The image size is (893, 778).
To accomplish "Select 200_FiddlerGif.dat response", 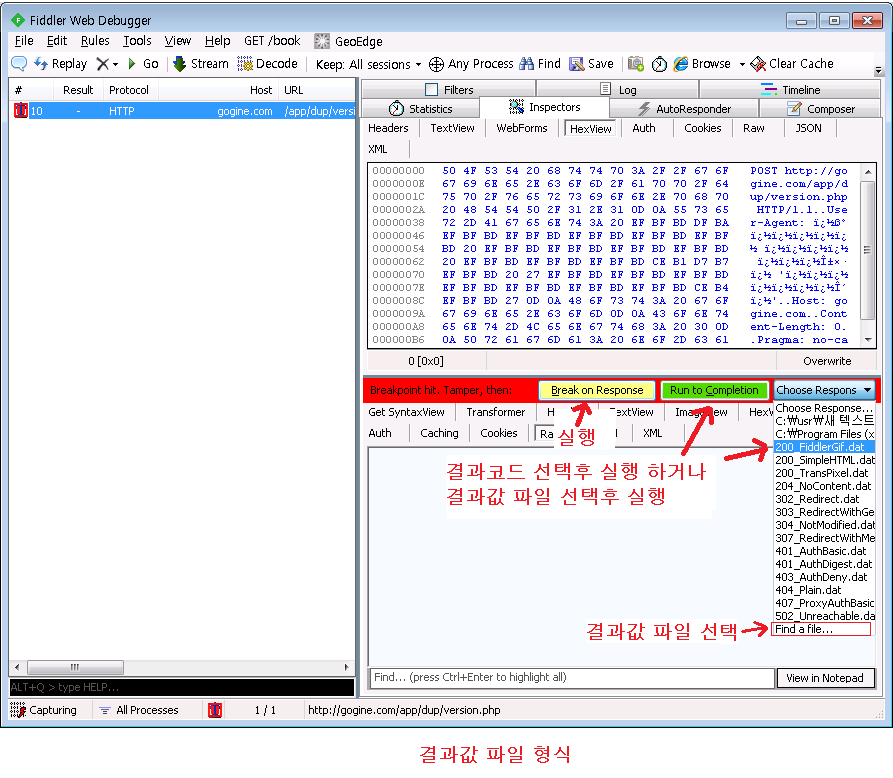I will (824, 447).
